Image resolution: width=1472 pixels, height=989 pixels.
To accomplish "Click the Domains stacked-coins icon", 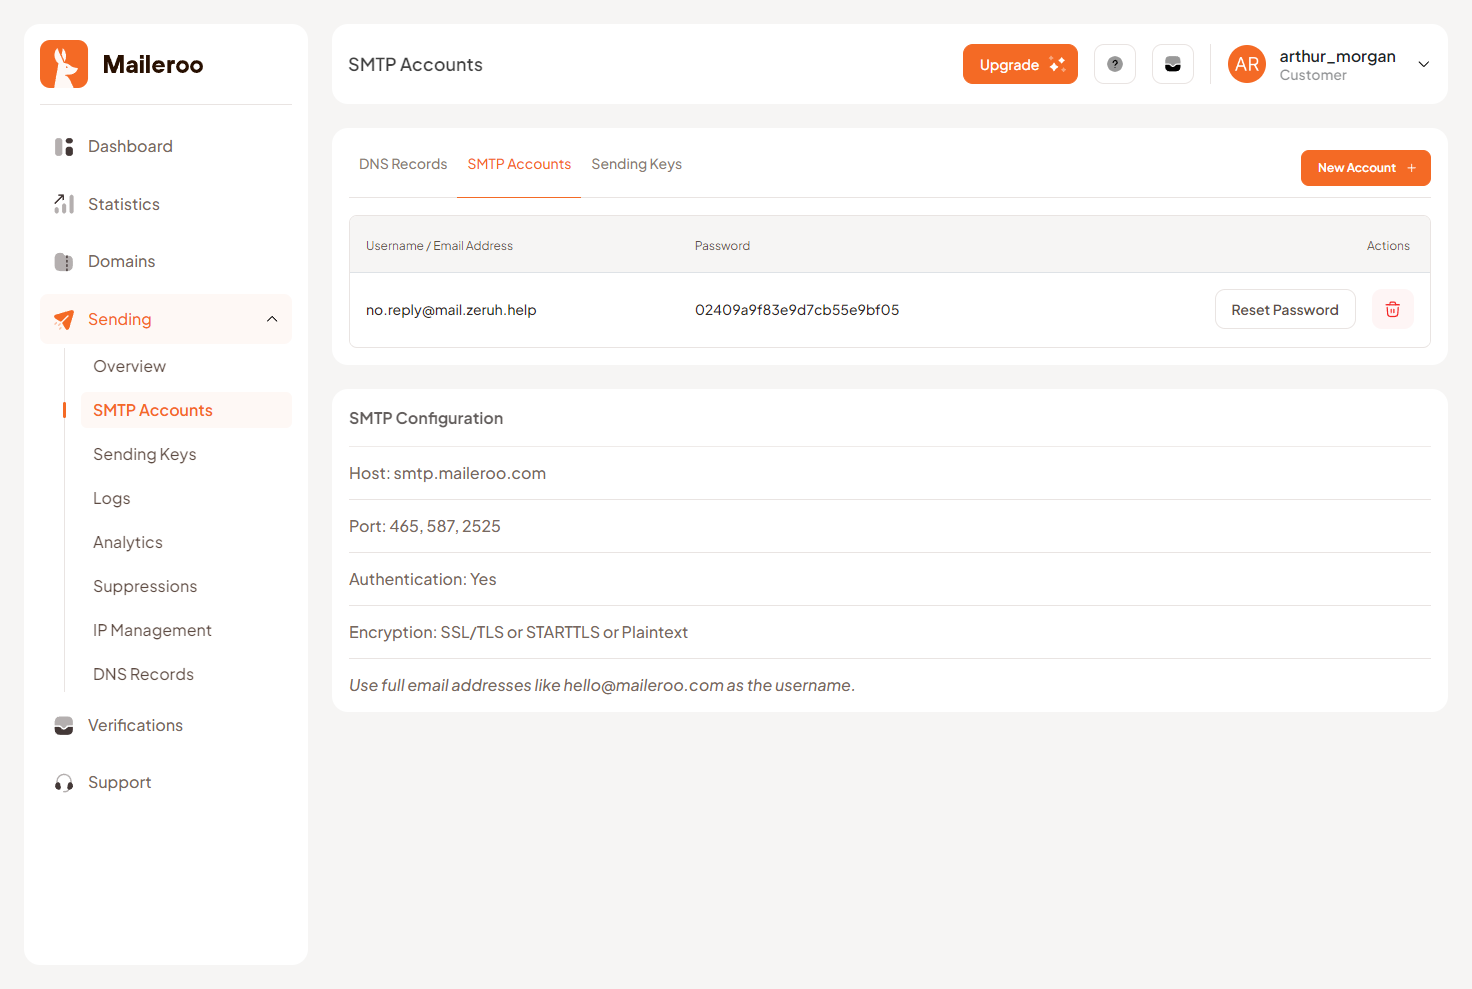I will click(63, 261).
